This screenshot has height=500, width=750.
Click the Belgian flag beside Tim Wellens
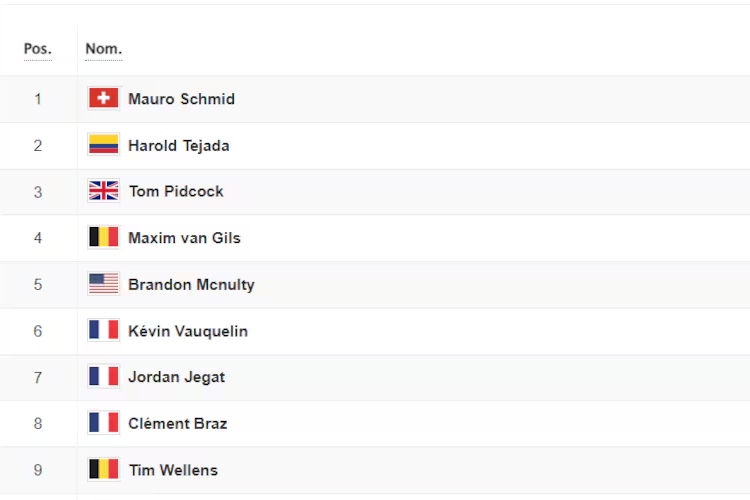point(103,469)
